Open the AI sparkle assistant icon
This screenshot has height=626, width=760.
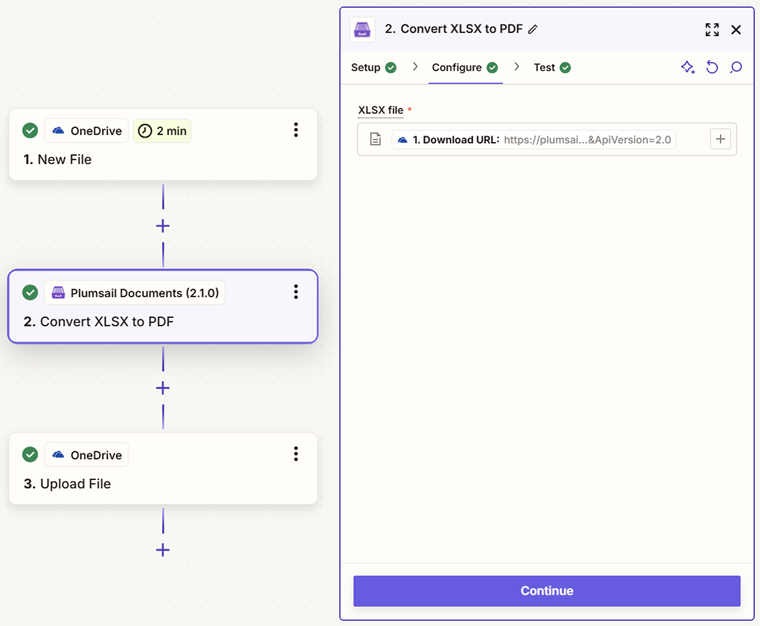pyautogui.click(x=688, y=67)
